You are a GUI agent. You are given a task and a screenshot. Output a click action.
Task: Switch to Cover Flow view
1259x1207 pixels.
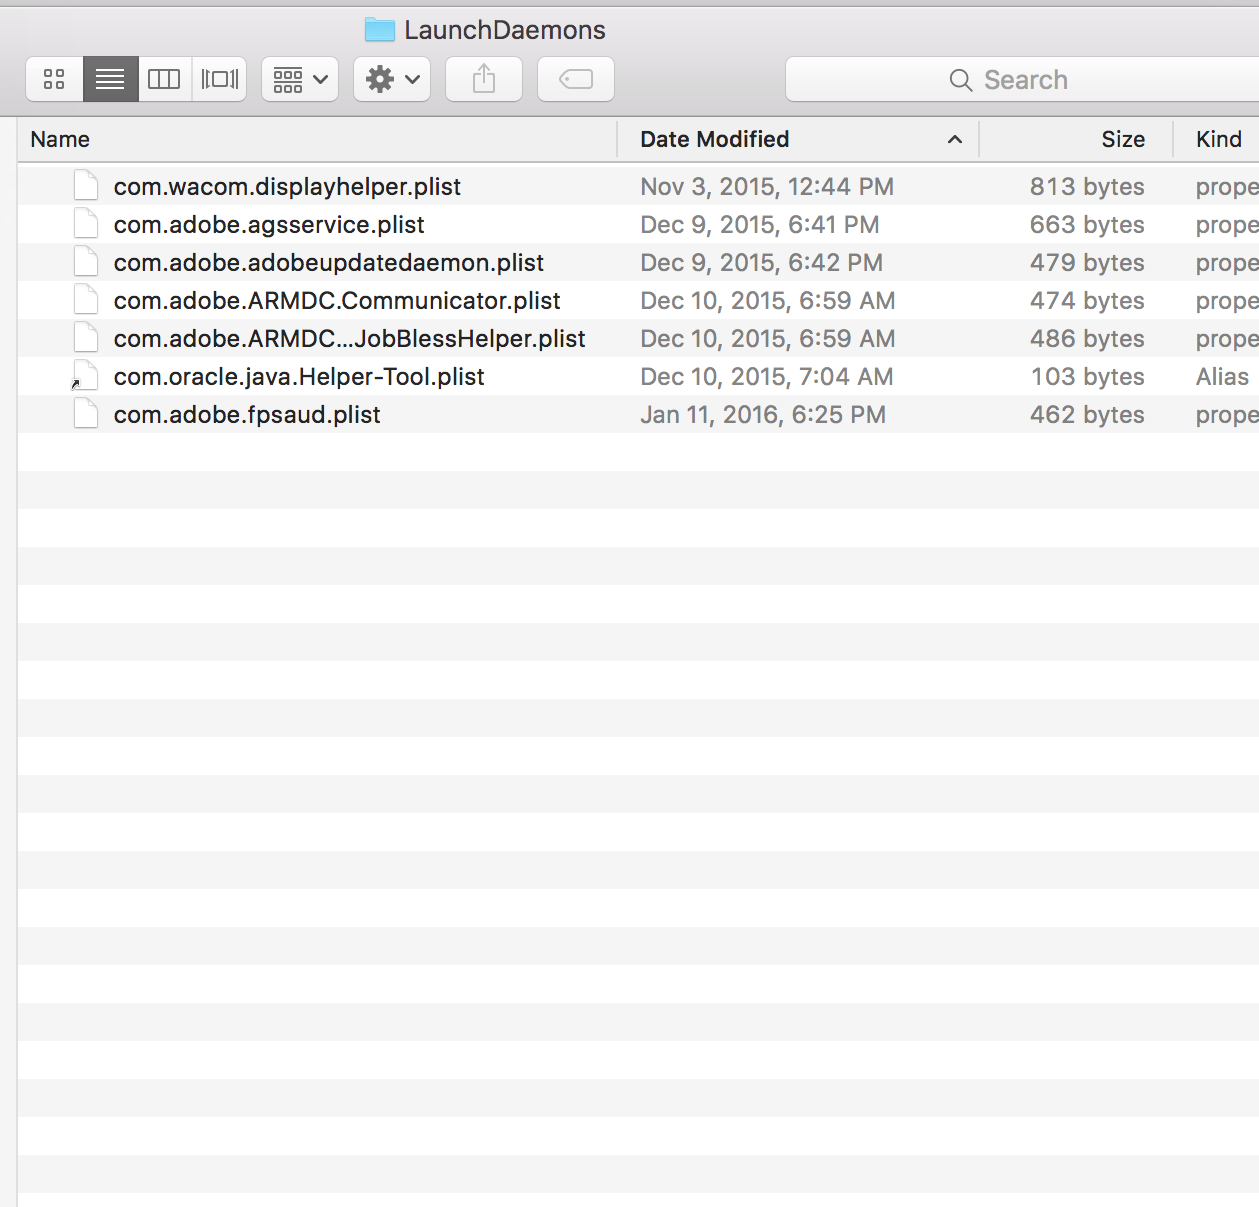[219, 79]
